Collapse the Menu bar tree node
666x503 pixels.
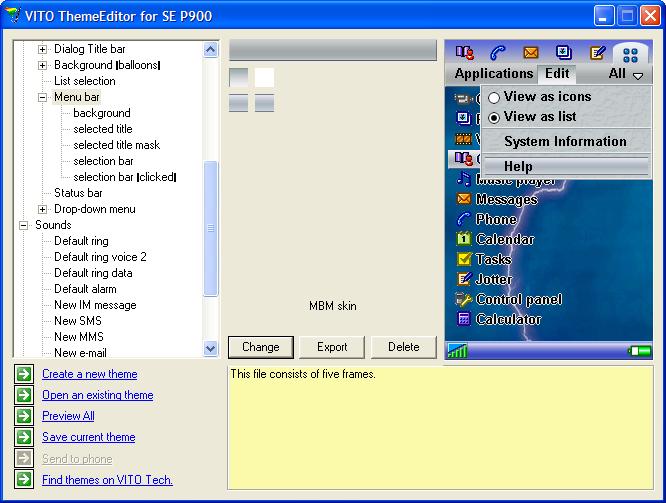tap(42, 97)
